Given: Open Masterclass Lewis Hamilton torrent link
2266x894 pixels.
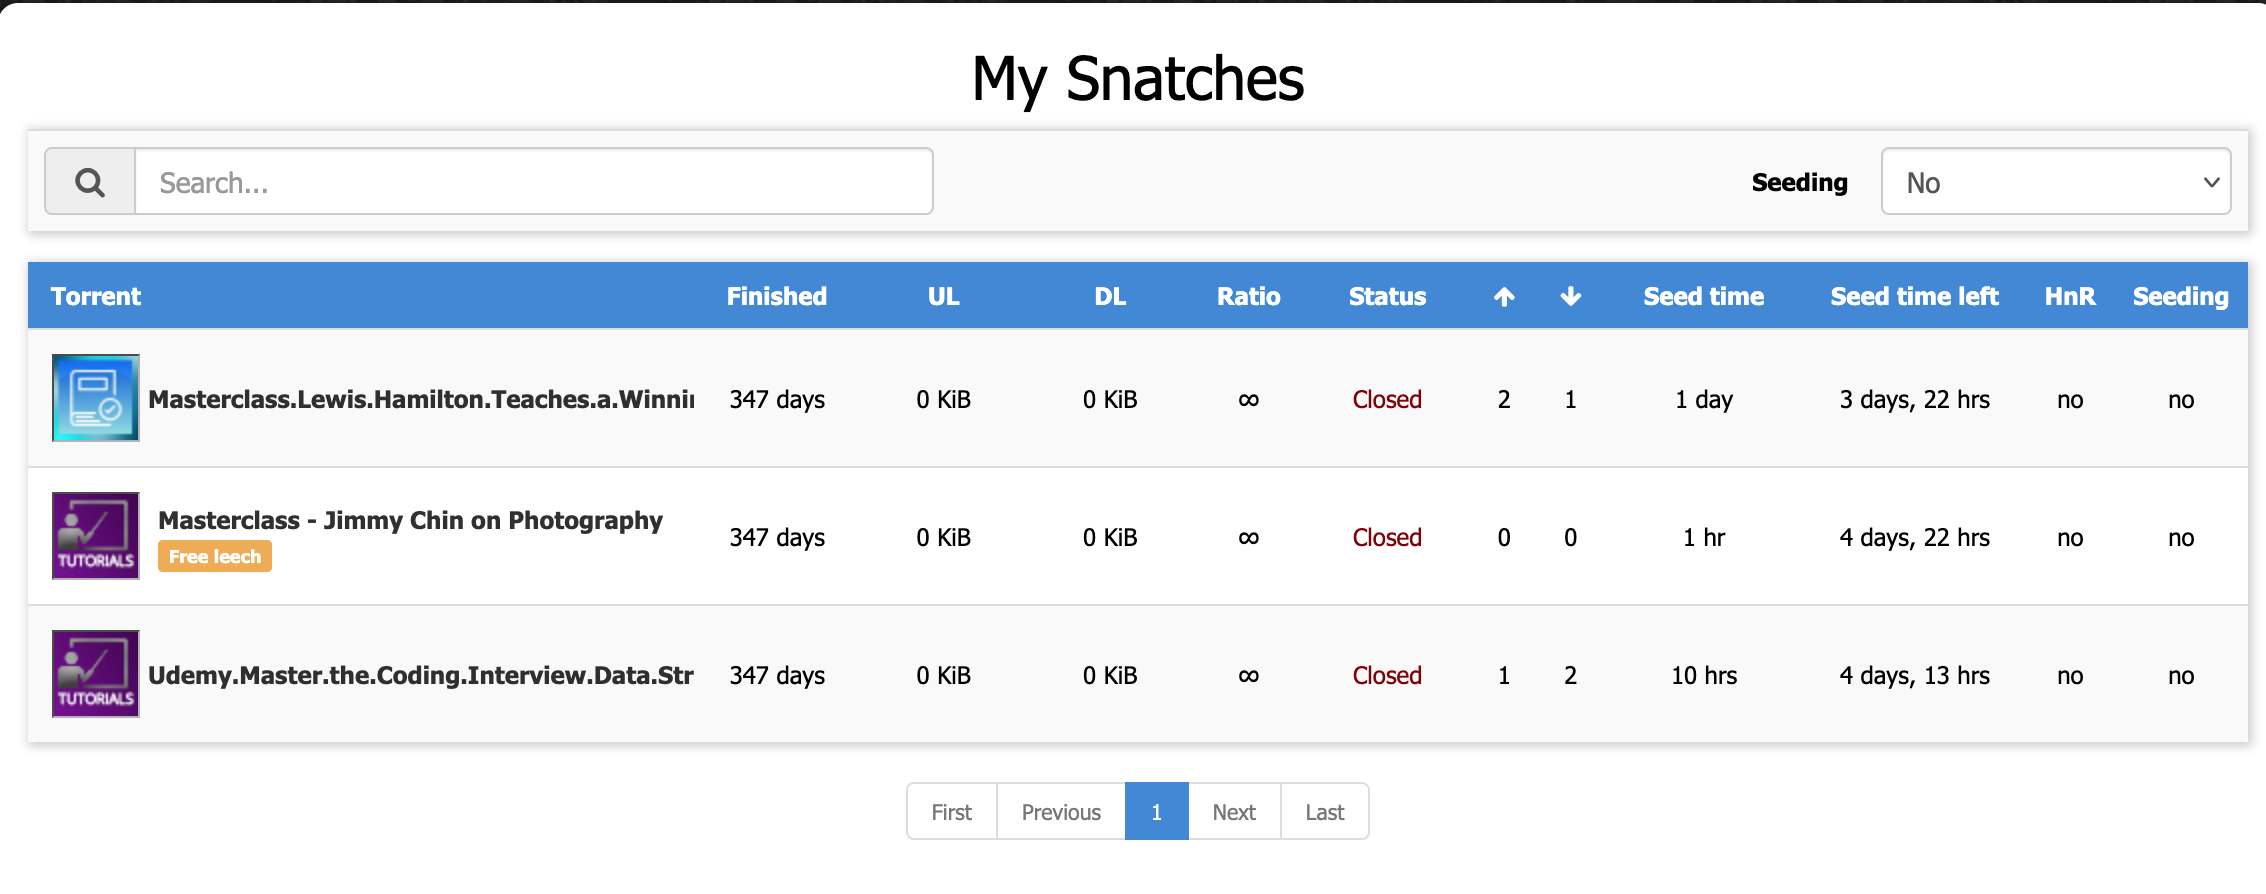Looking at the screenshot, I should 421,399.
